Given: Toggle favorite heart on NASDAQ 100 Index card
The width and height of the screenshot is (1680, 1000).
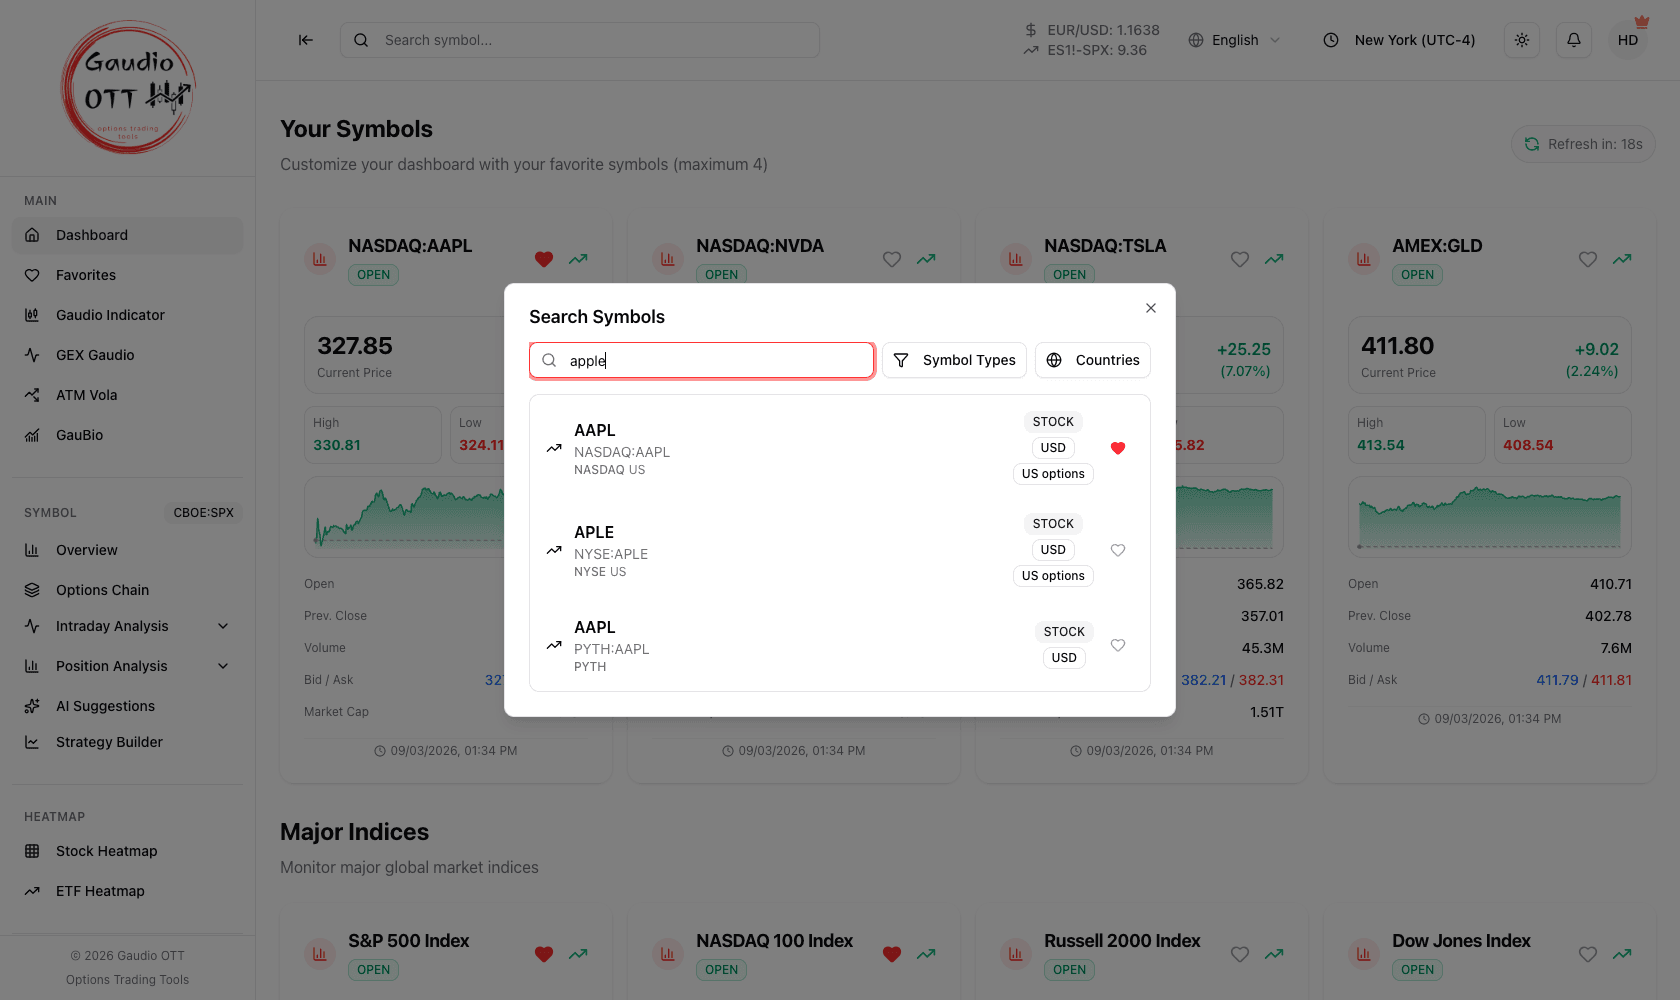Looking at the screenshot, I should [x=892, y=954].
